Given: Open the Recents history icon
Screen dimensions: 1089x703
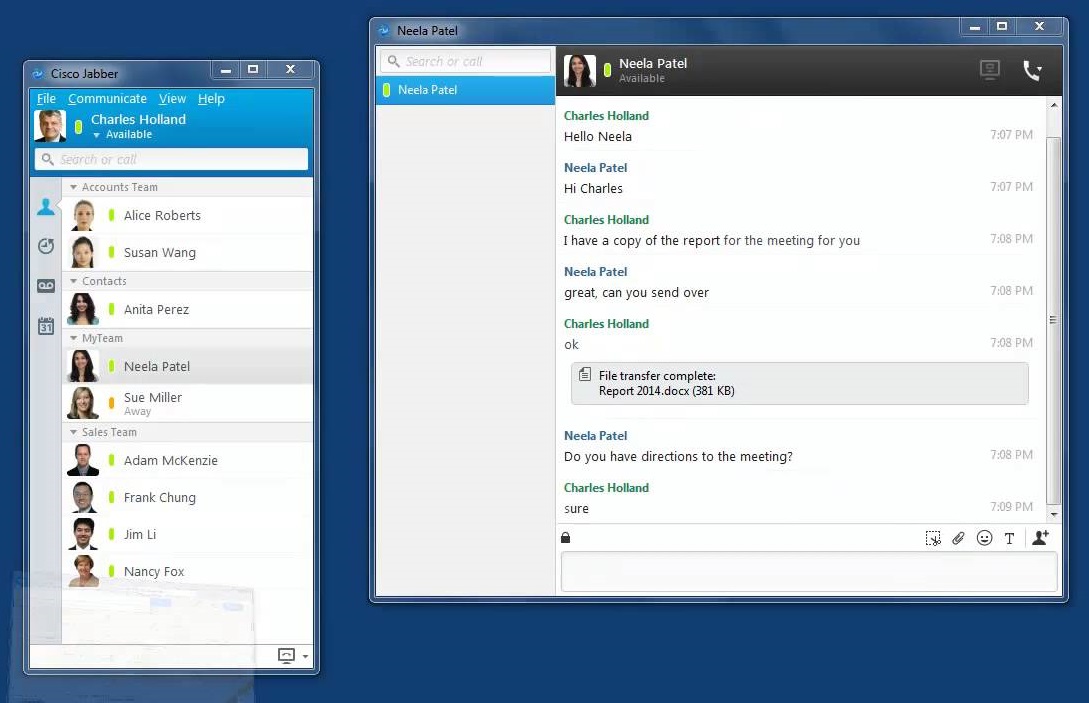Looking at the screenshot, I should (x=46, y=246).
